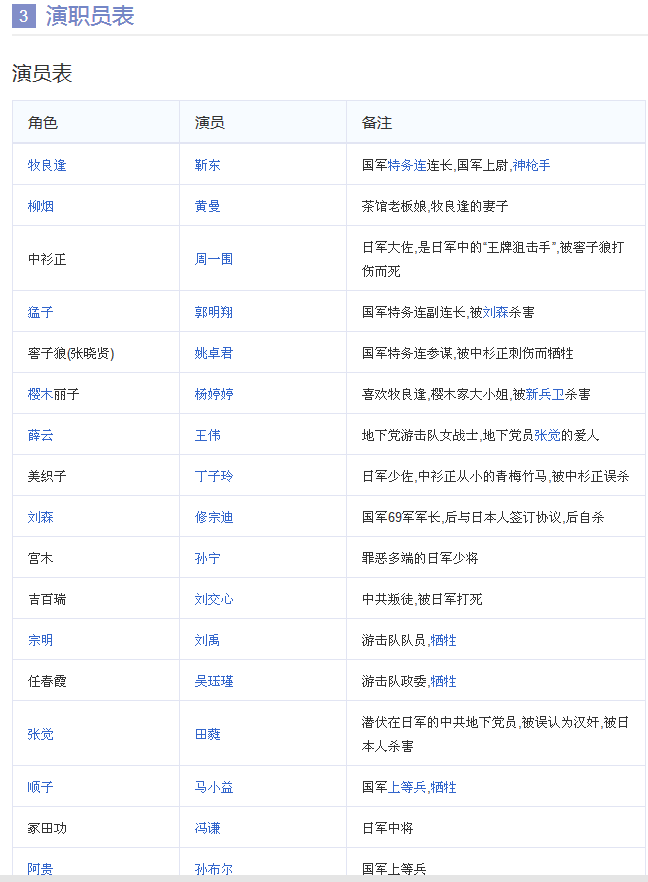Image resolution: width=648 pixels, height=882 pixels.
Task: Click actor 姚卓君's name
Action: [x=214, y=353]
